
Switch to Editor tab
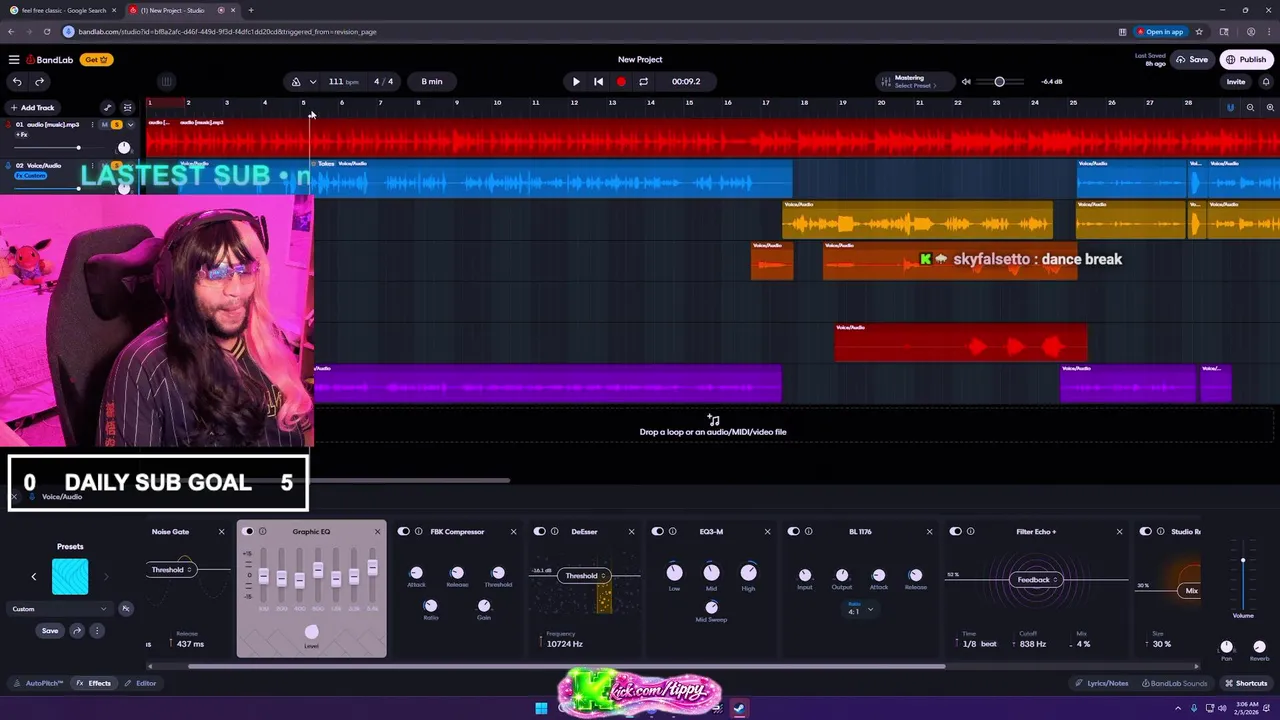click(x=141, y=683)
